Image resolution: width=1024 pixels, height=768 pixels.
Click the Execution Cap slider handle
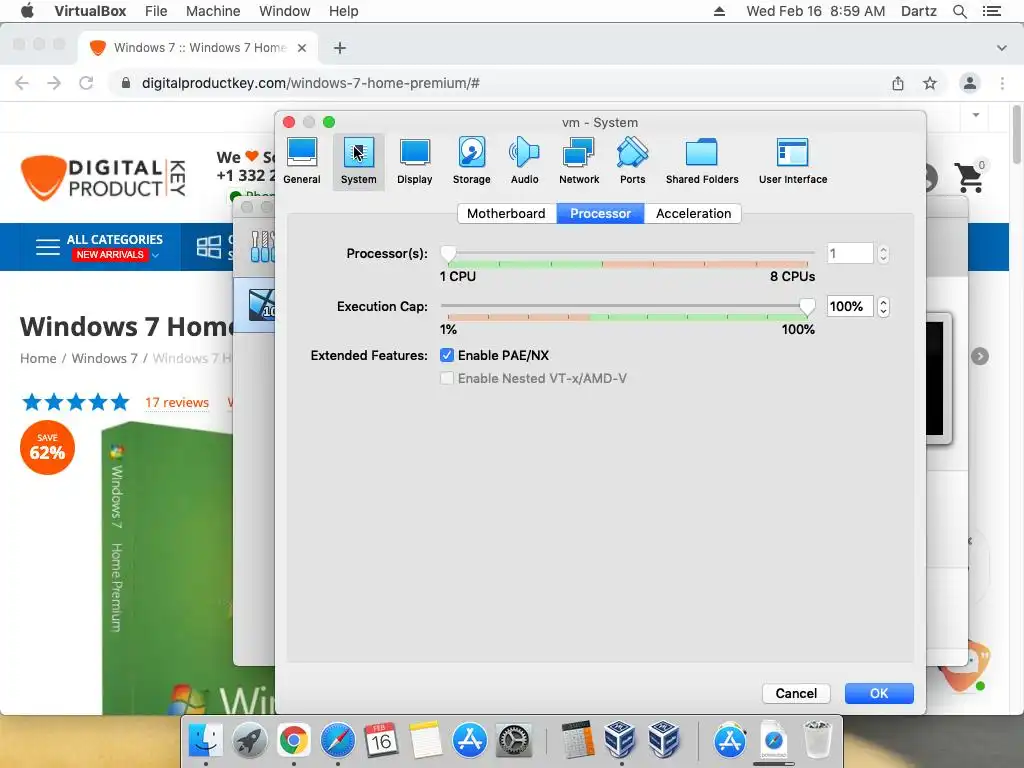[x=807, y=306]
